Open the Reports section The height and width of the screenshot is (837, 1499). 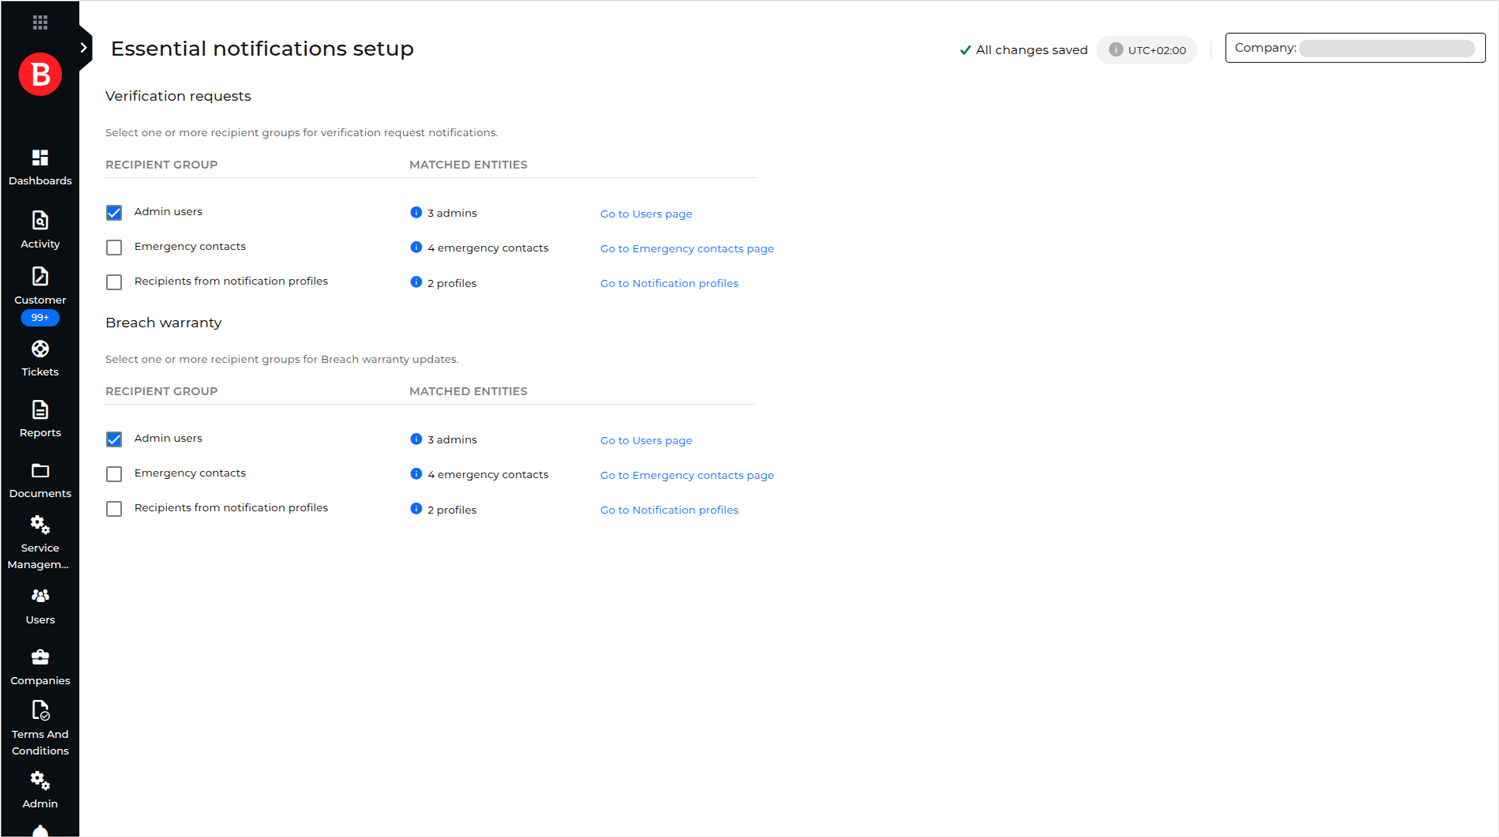(x=40, y=418)
